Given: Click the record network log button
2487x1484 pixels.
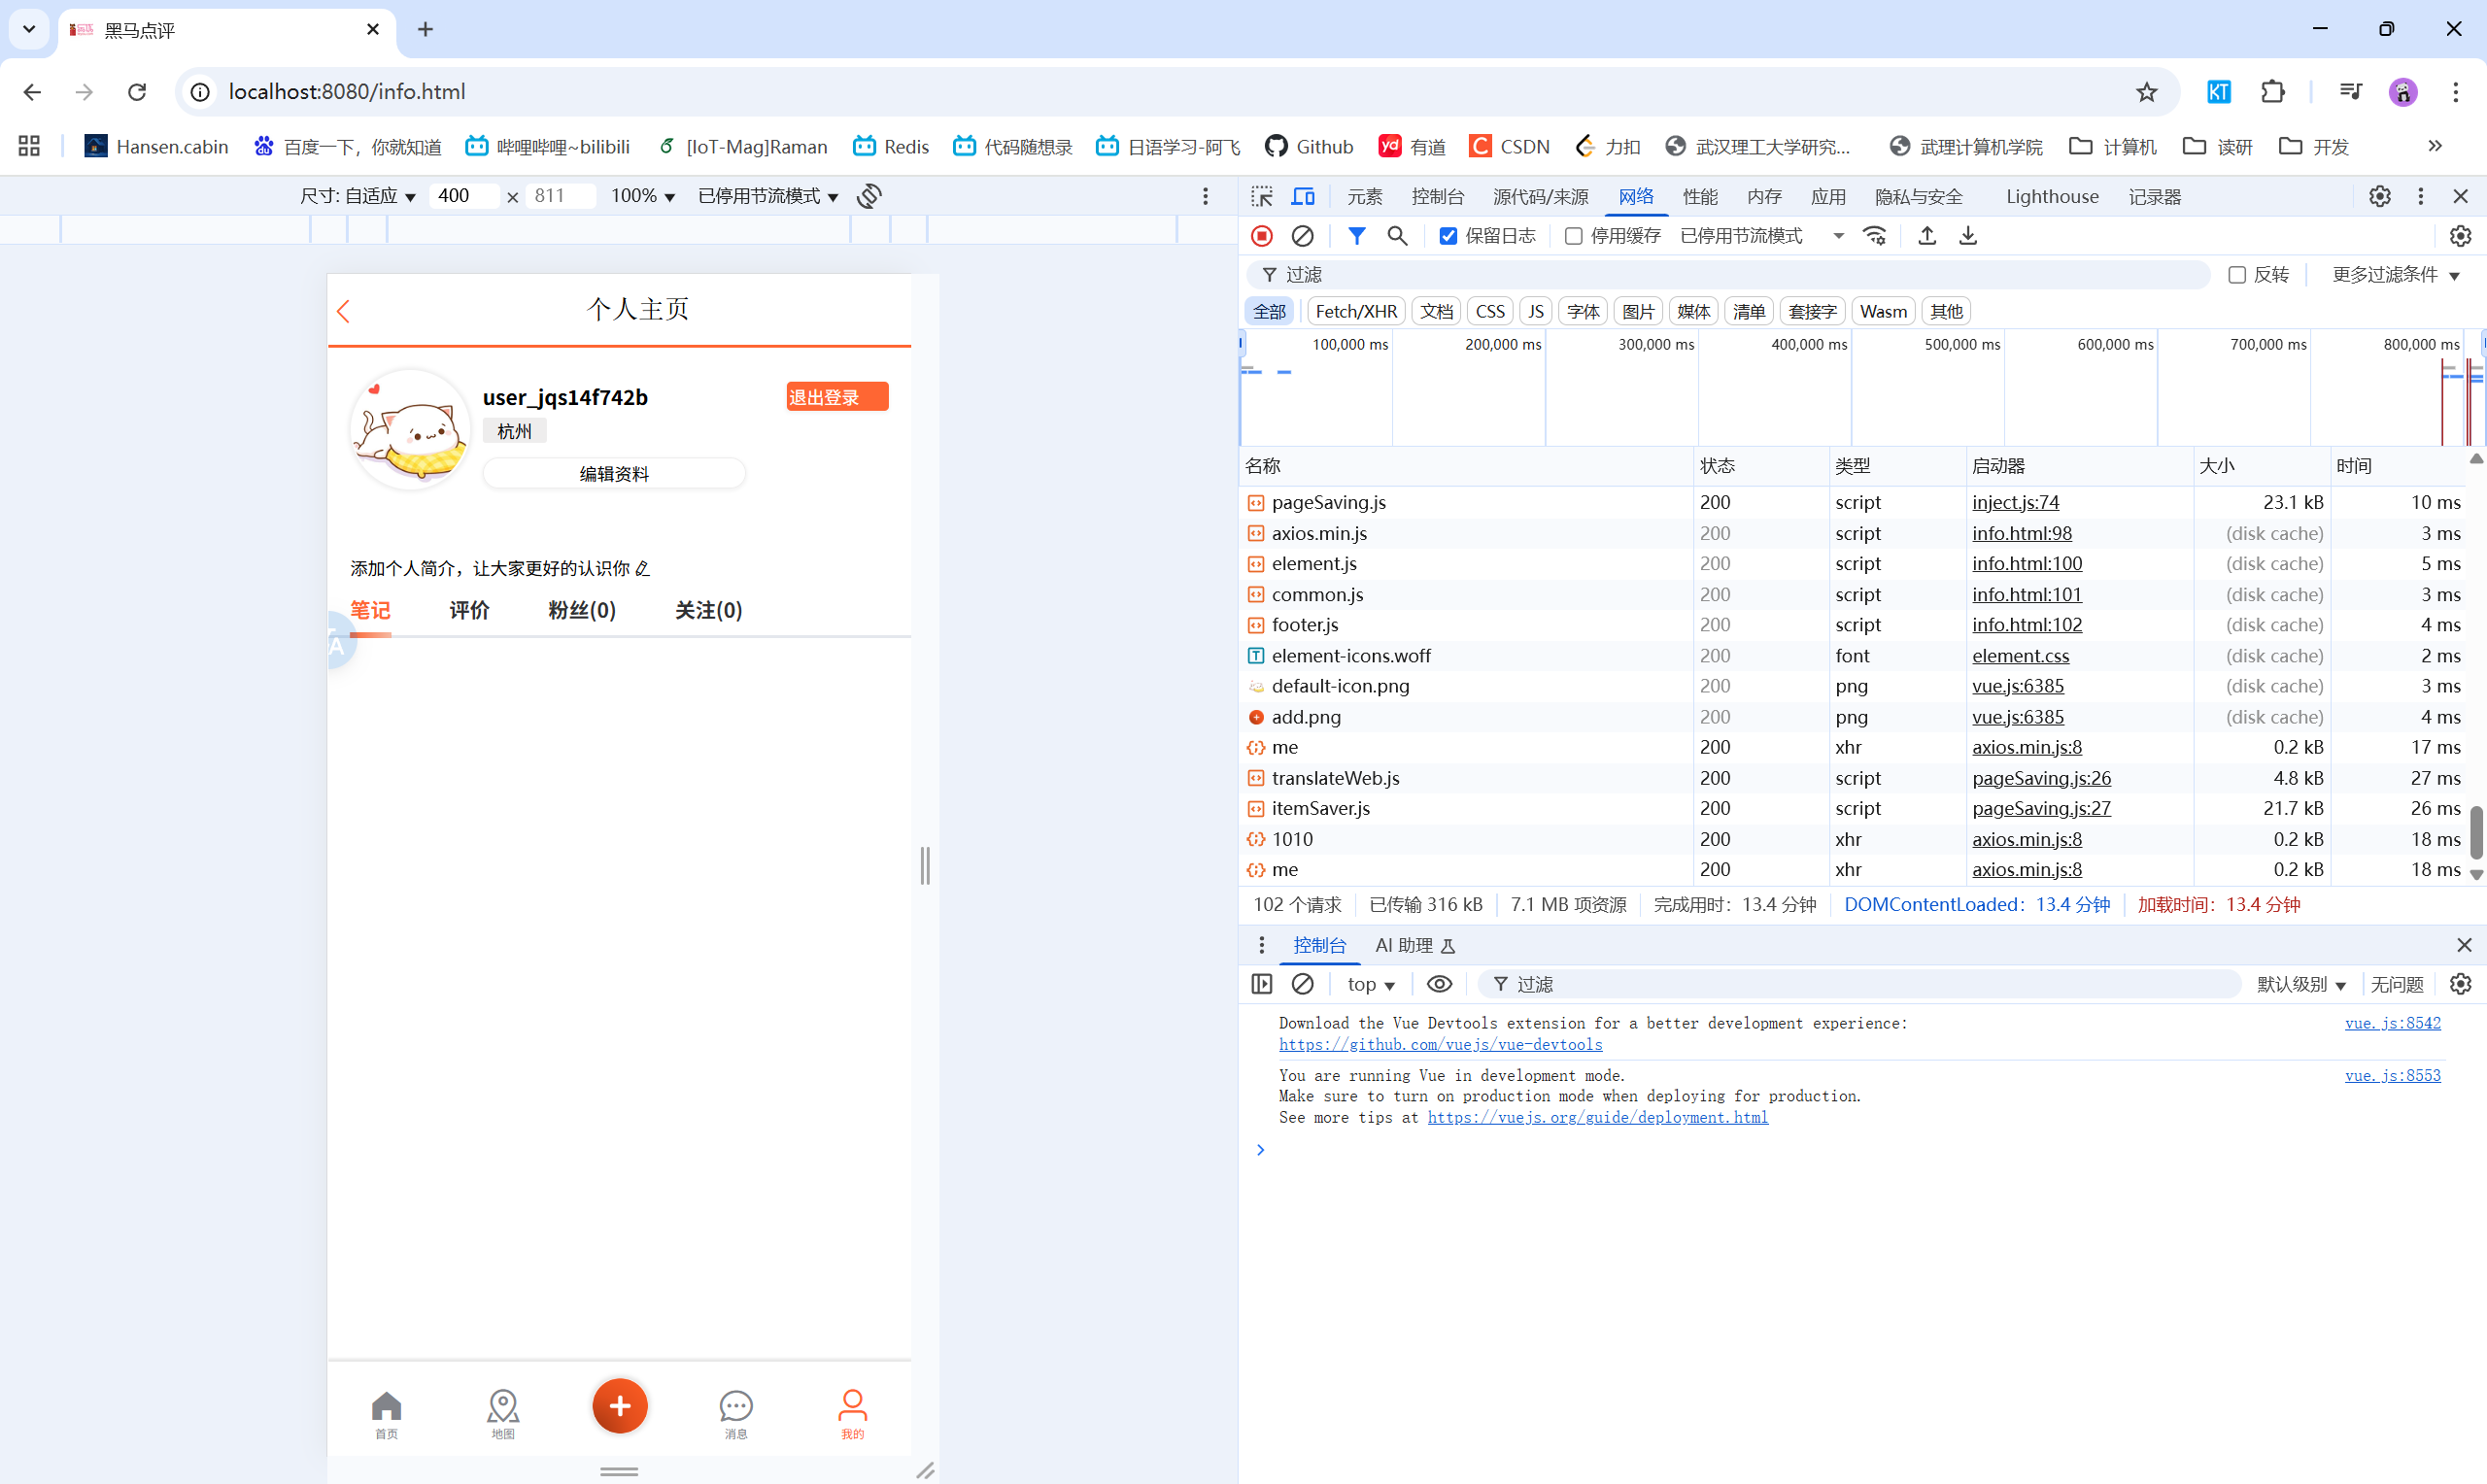Looking at the screenshot, I should (1262, 236).
